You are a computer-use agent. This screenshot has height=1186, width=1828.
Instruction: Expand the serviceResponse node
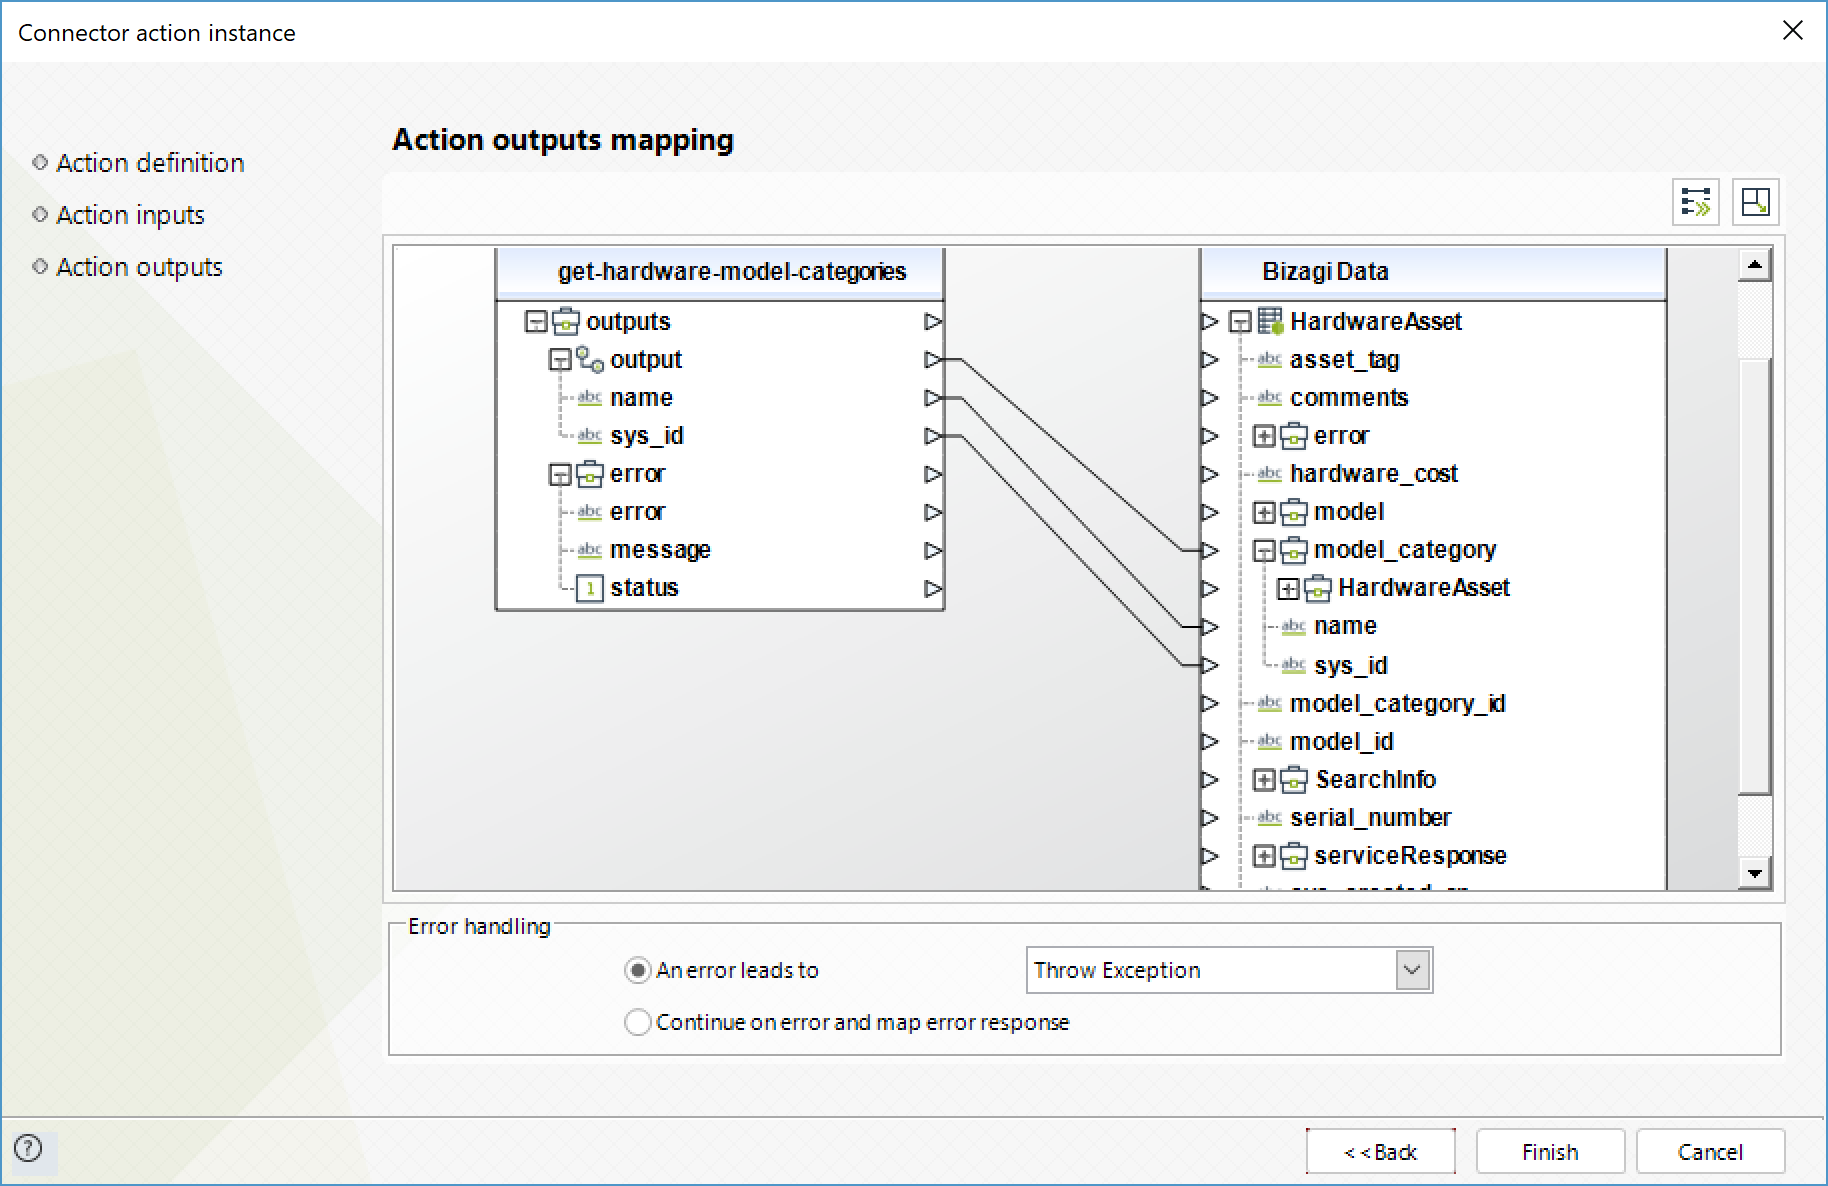(x=1264, y=856)
